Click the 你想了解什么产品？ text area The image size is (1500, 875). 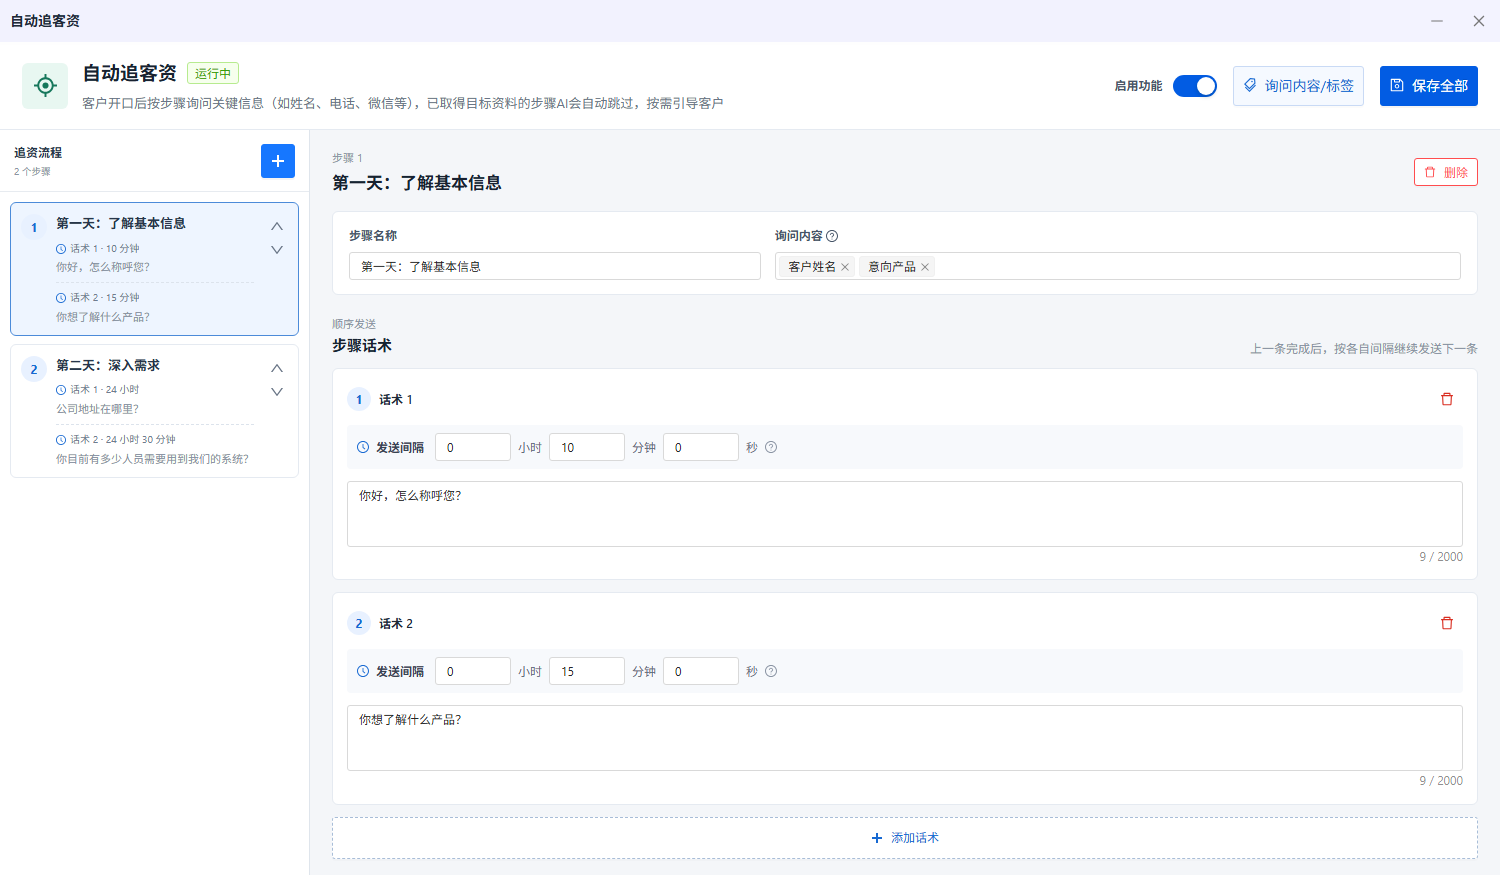905,738
